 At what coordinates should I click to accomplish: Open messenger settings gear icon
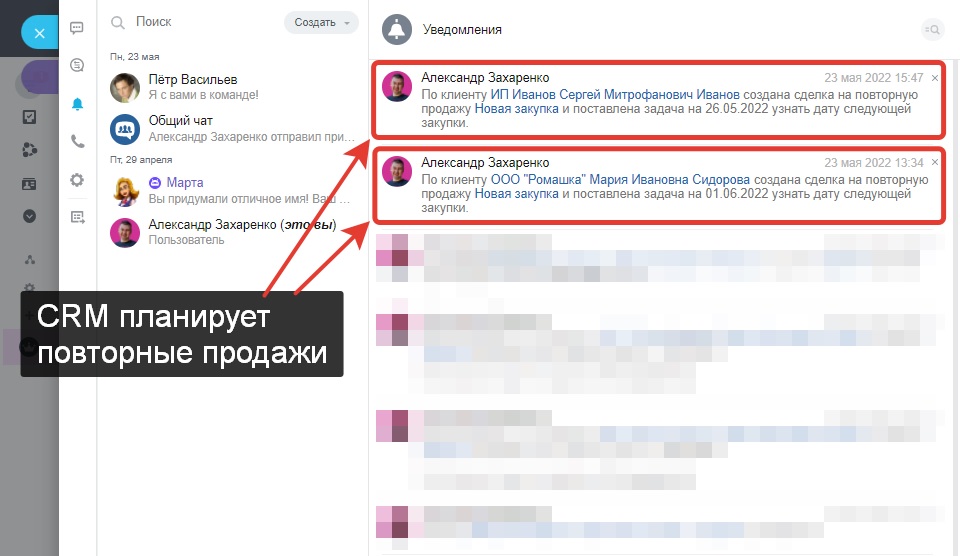(77, 179)
